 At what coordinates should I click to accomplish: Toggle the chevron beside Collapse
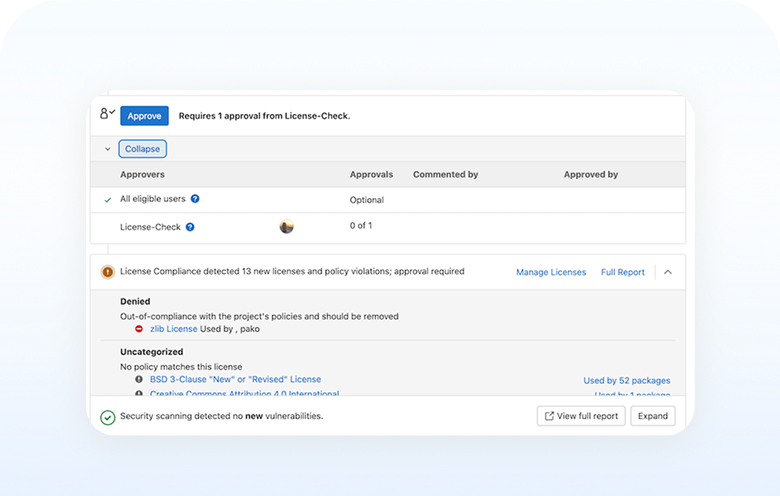click(107, 149)
